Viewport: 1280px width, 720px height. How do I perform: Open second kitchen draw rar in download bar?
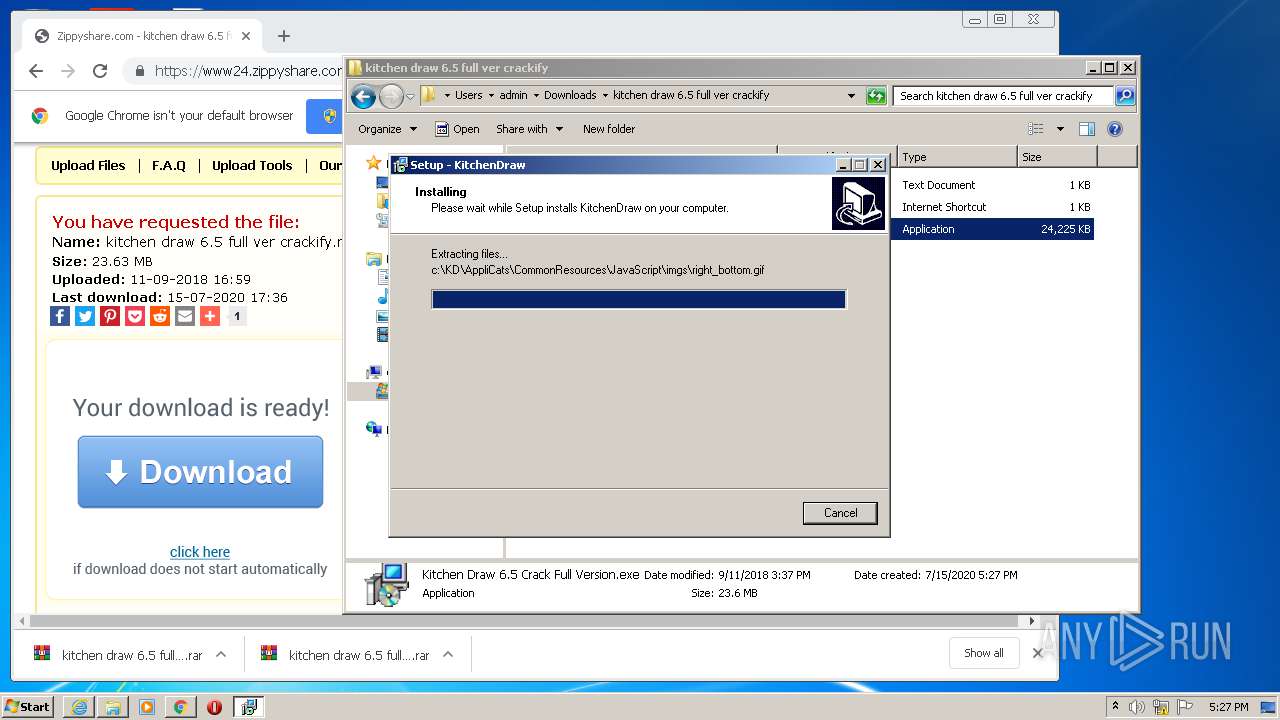(345, 655)
